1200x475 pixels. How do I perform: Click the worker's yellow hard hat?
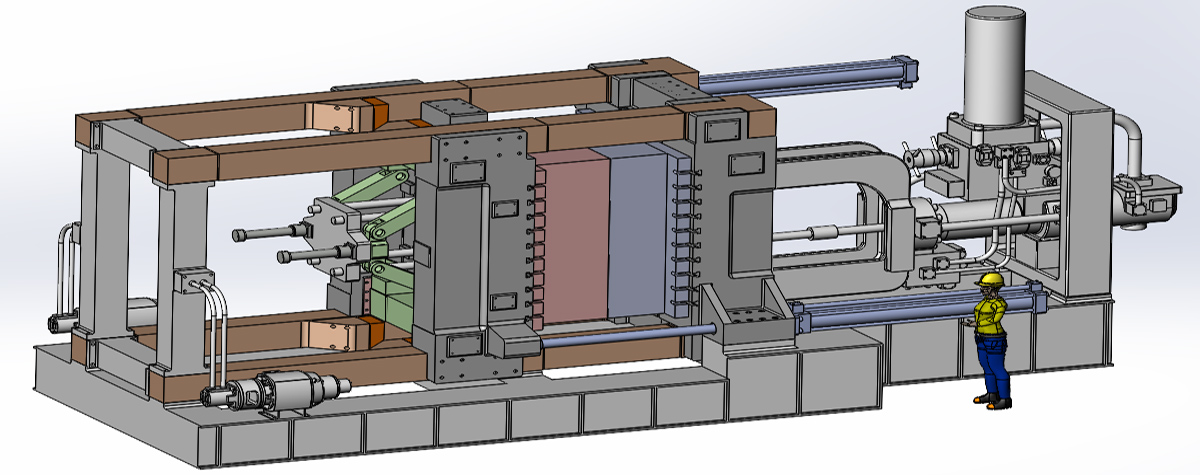pyautogui.click(x=990, y=279)
